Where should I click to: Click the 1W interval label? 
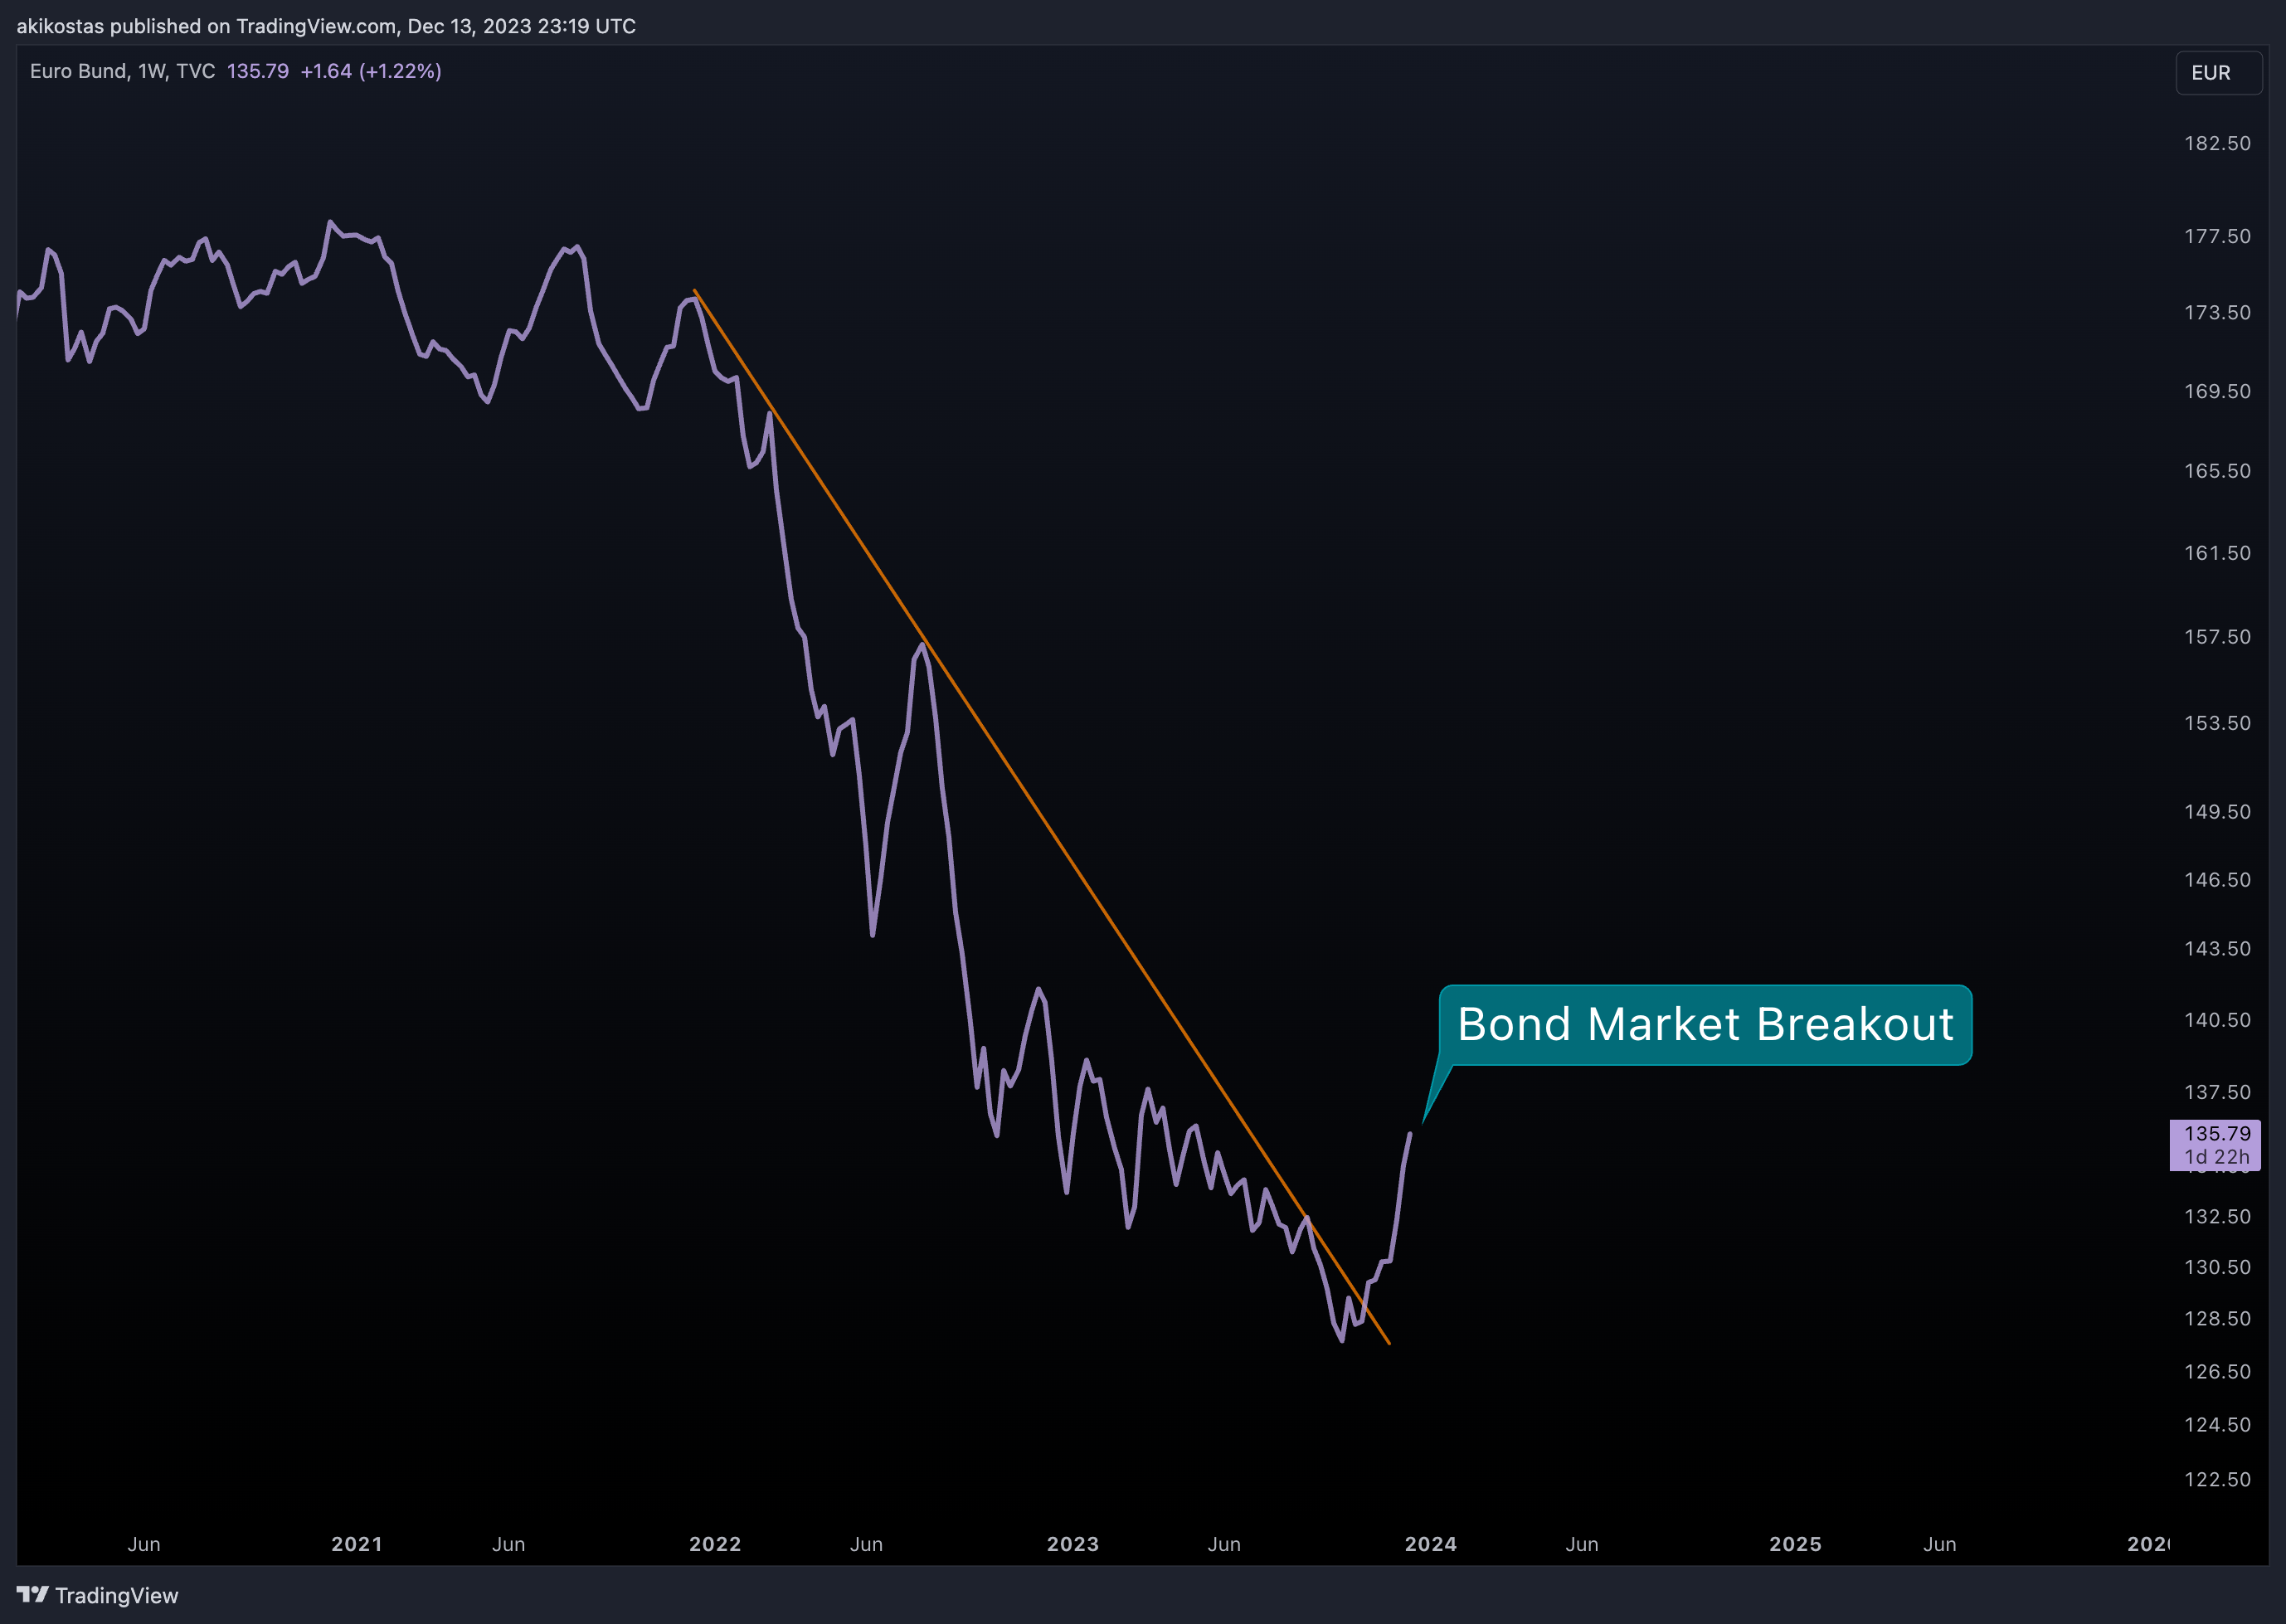(x=151, y=71)
